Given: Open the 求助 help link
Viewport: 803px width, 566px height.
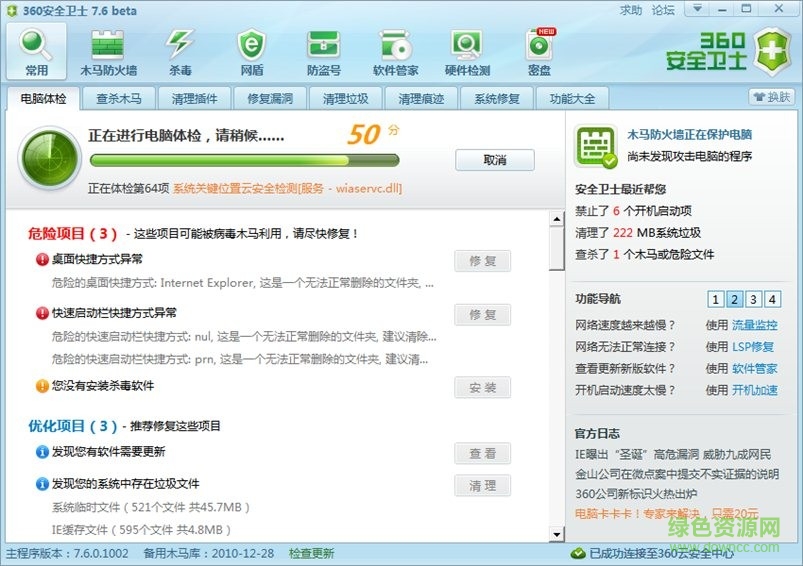Looking at the screenshot, I should (630, 10).
